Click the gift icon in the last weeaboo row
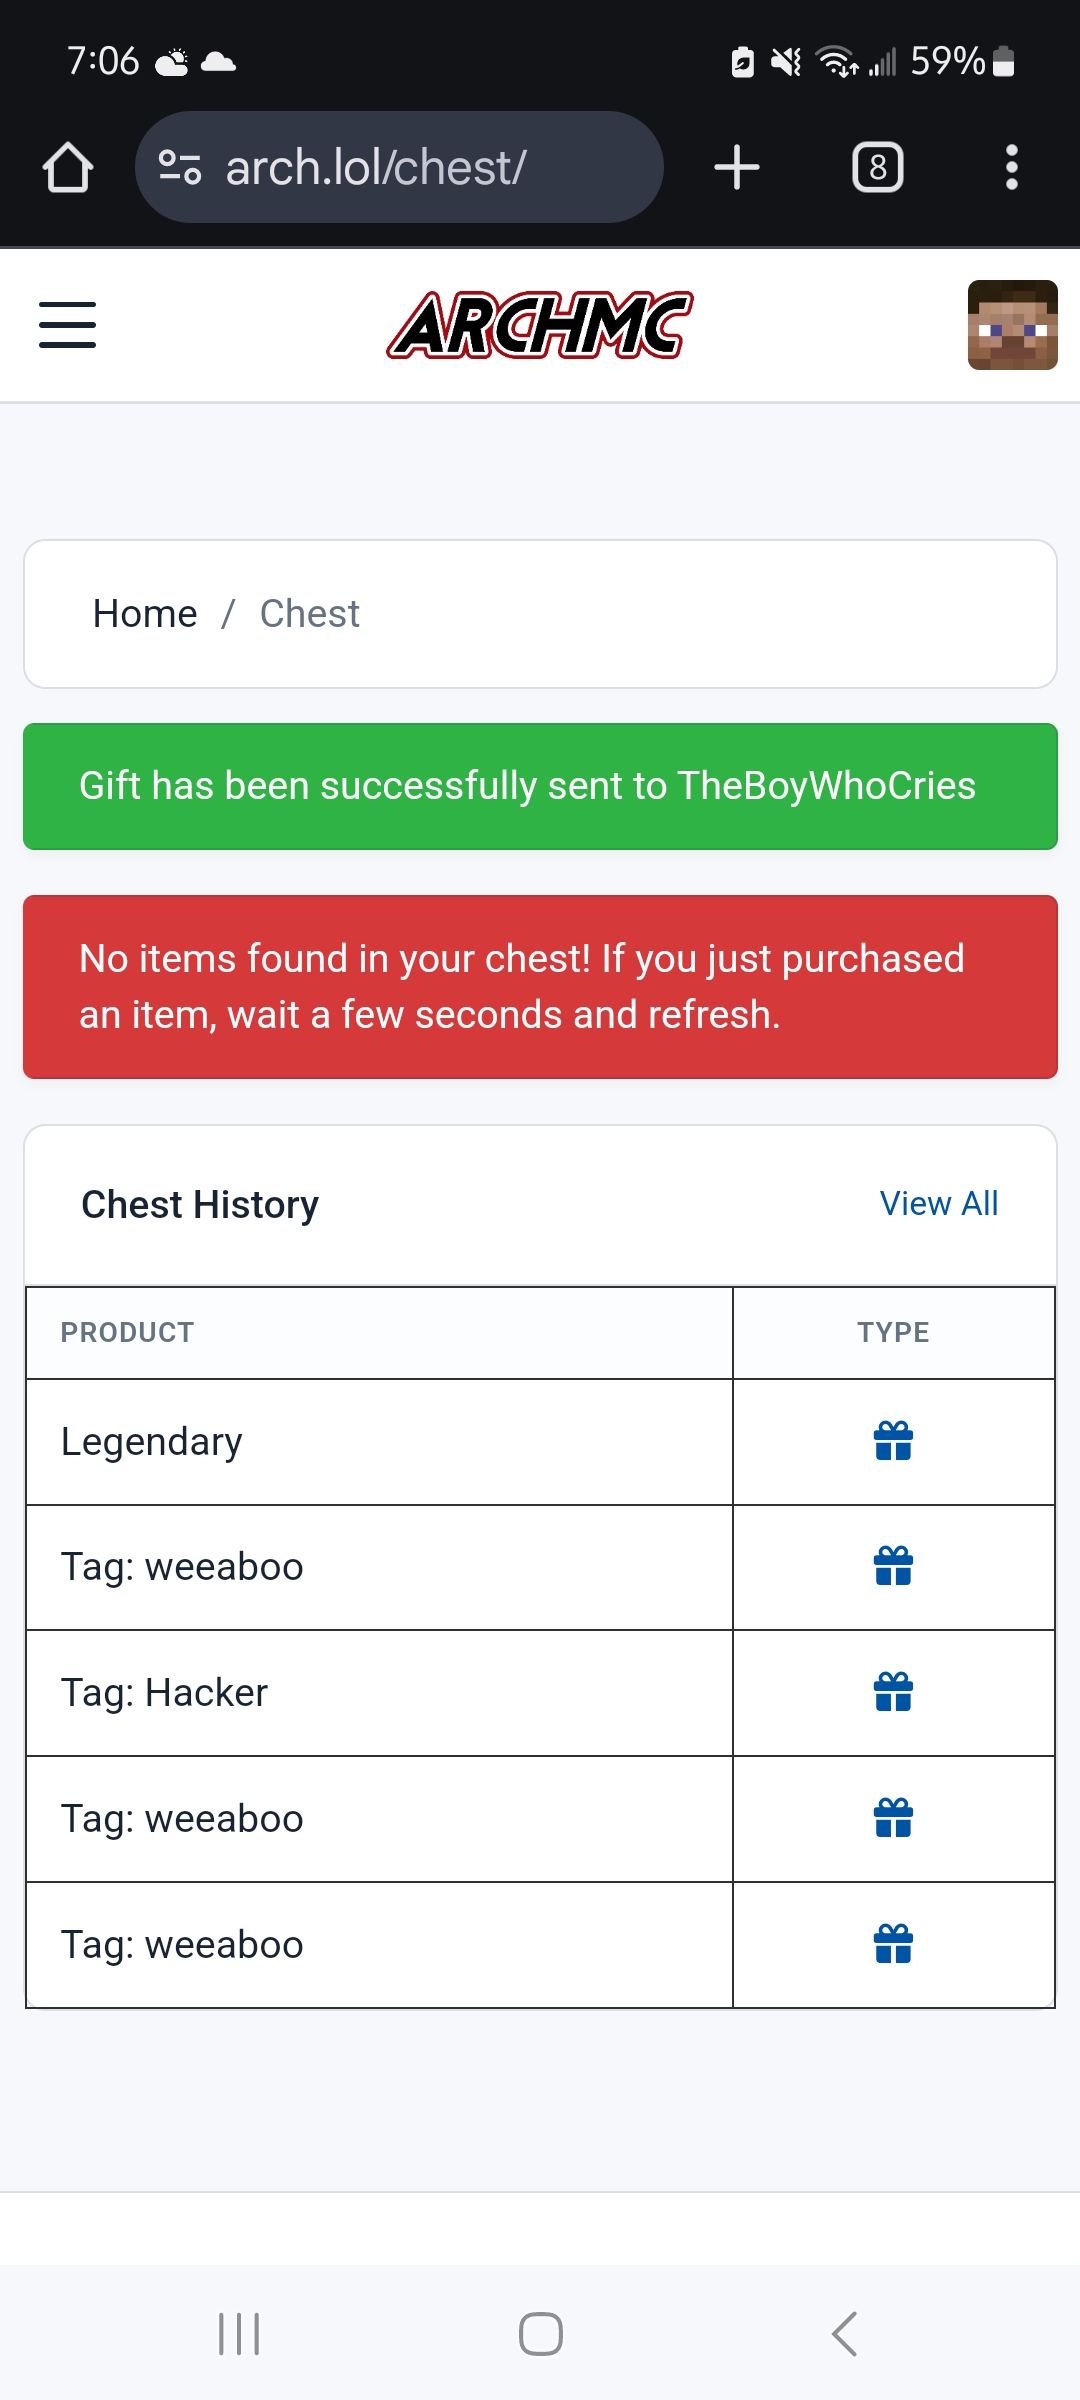This screenshot has width=1080, height=2400. click(x=893, y=1944)
